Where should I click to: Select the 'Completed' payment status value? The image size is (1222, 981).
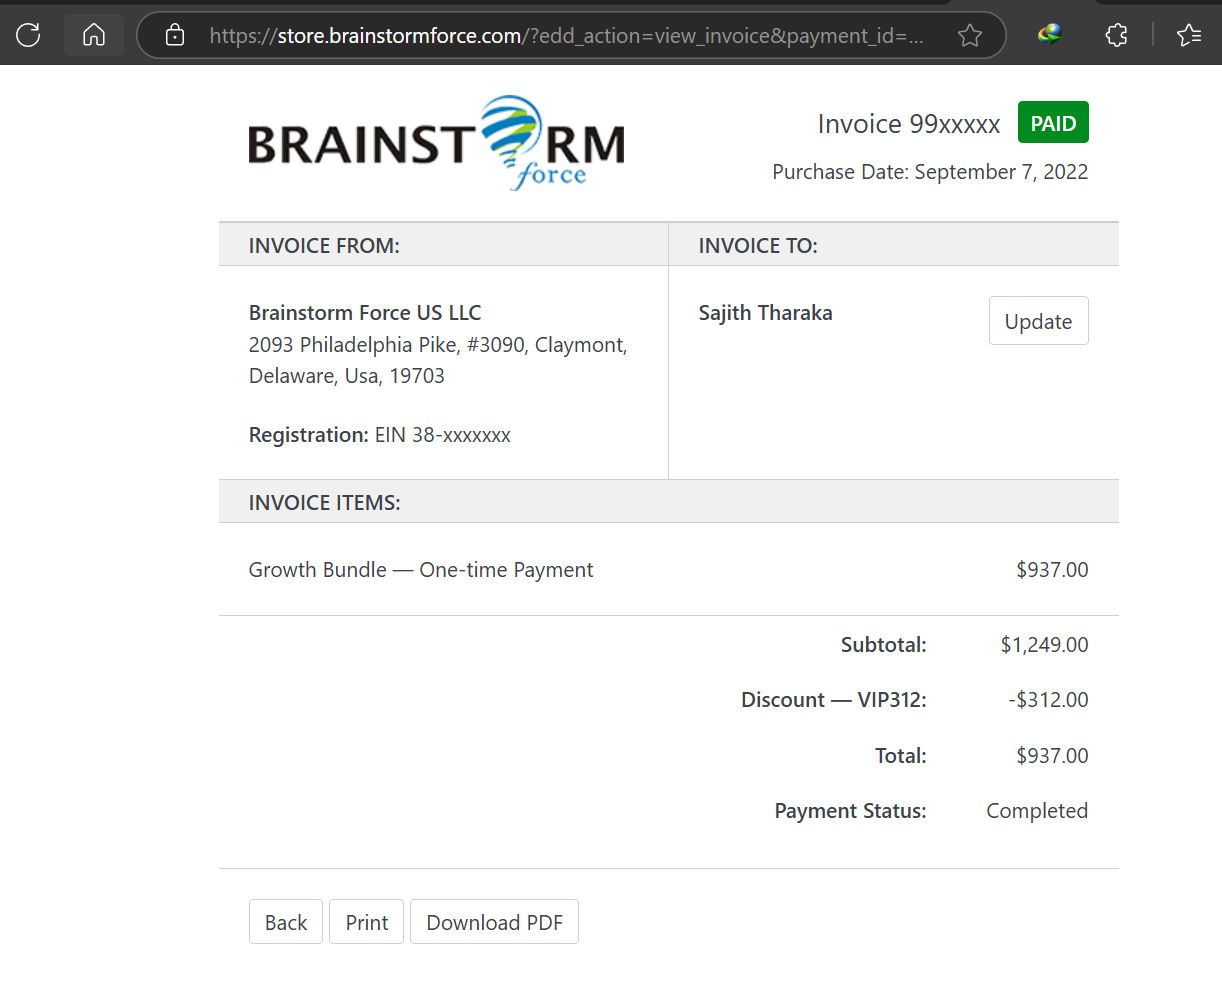point(1037,811)
